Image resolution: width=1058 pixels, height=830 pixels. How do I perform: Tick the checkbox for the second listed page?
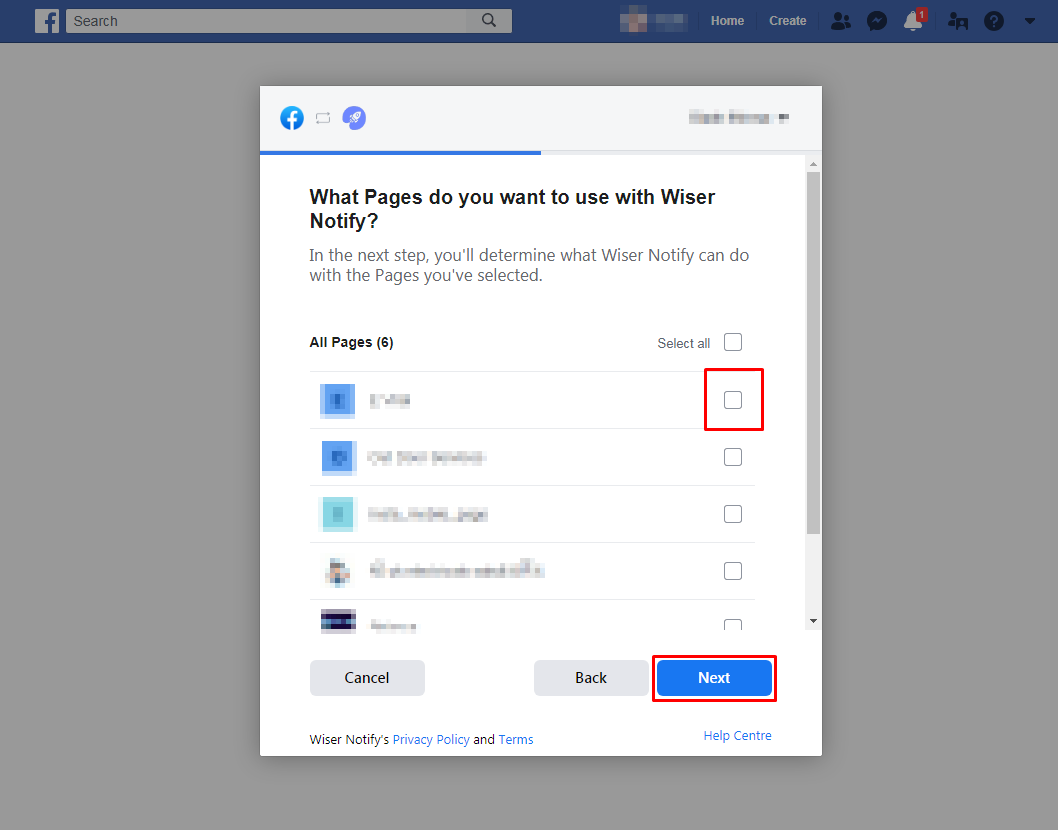pyautogui.click(x=733, y=457)
